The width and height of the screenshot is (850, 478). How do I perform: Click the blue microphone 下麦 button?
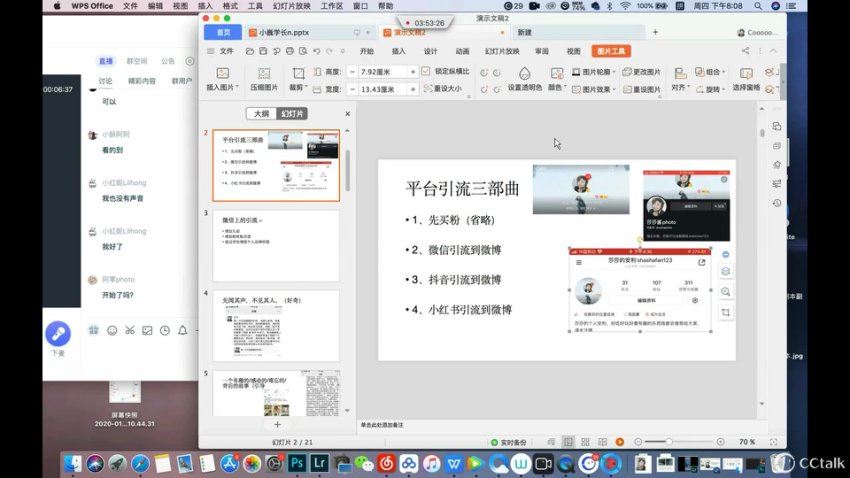(57, 333)
